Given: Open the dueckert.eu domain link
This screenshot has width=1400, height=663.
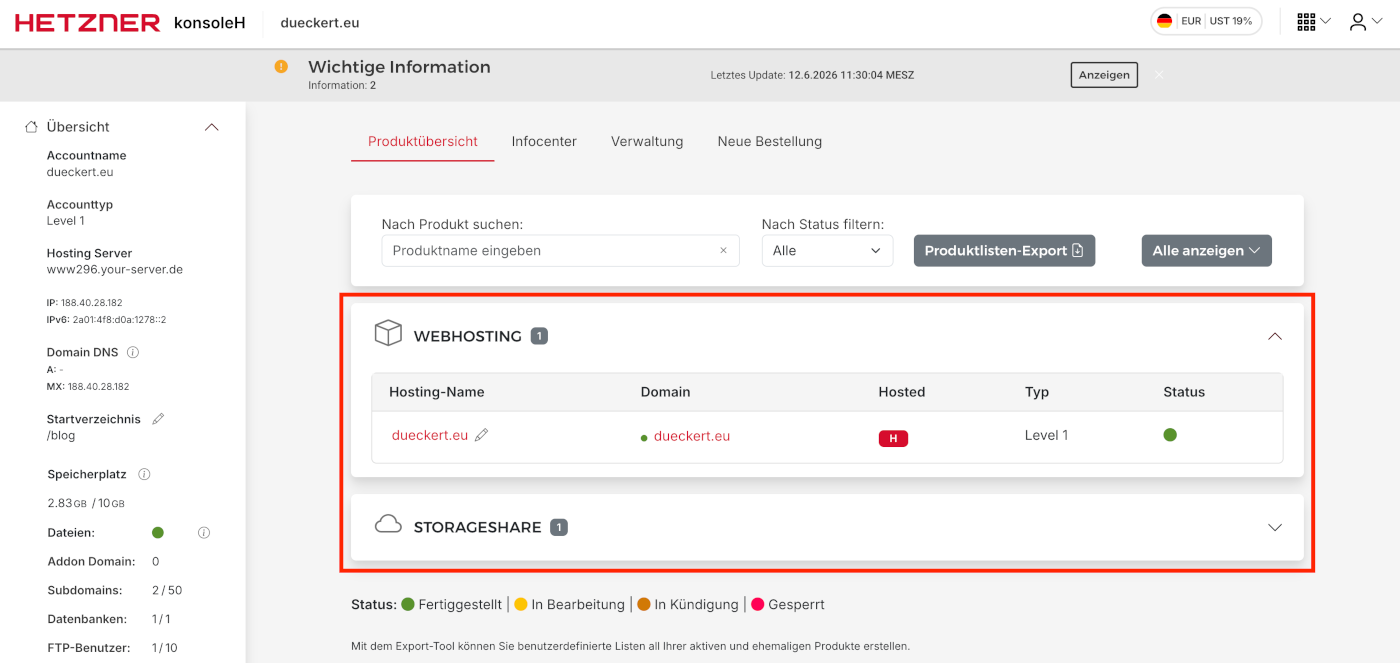Looking at the screenshot, I should tap(692, 436).
